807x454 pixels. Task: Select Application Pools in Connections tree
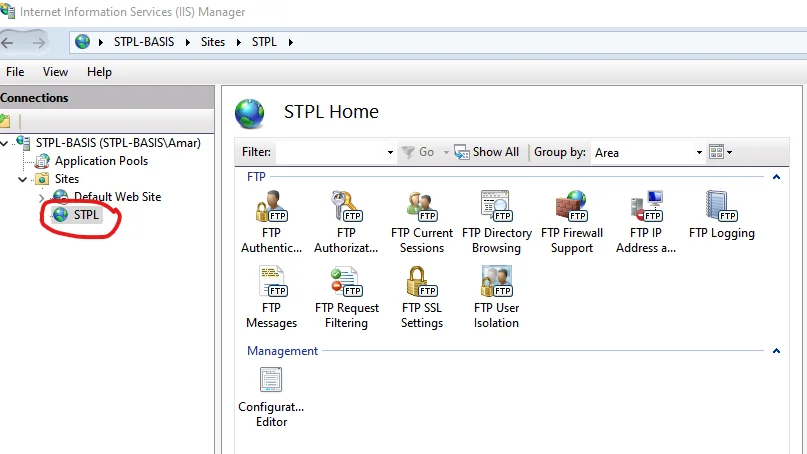(101, 161)
